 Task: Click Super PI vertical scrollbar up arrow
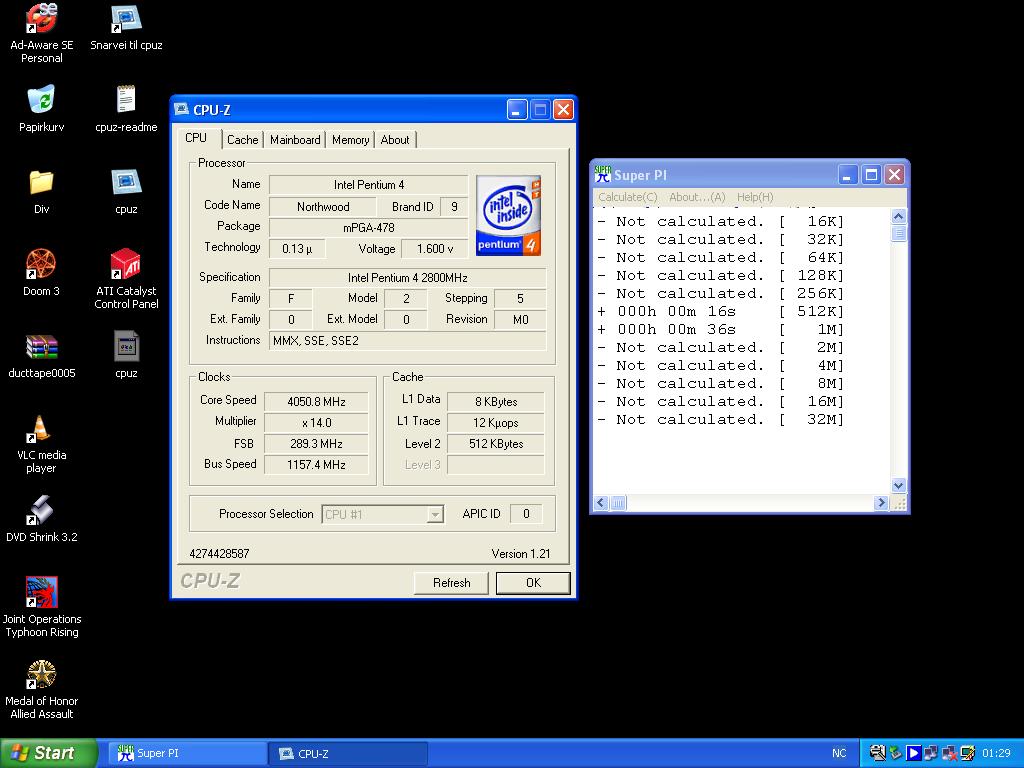click(x=899, y=216)
